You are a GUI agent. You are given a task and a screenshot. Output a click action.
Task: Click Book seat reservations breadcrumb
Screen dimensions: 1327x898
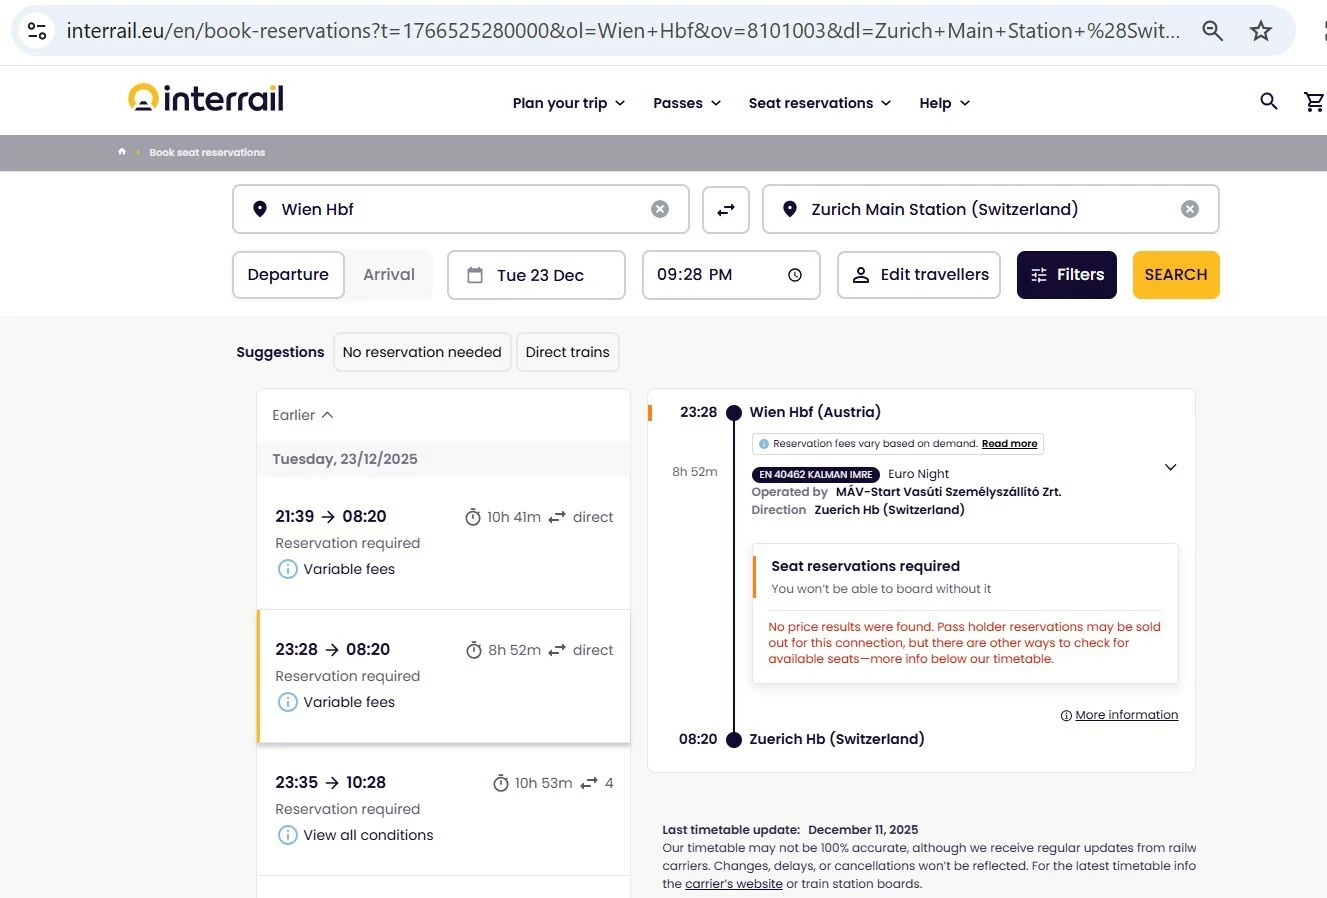[x=207, y=152]
